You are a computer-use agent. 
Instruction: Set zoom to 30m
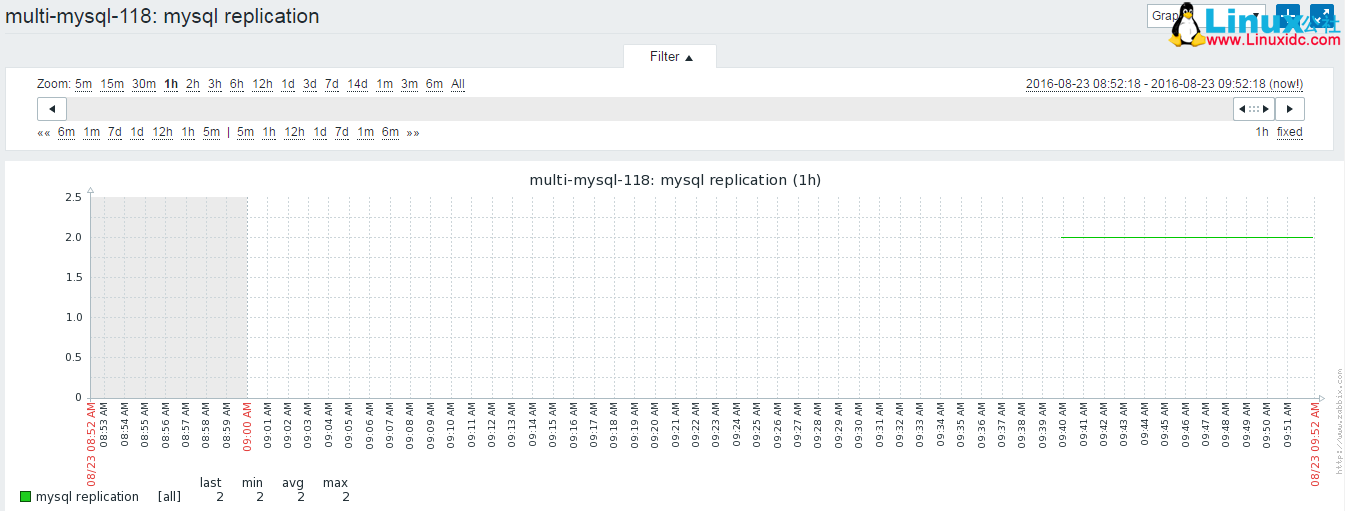click(144, 84)
